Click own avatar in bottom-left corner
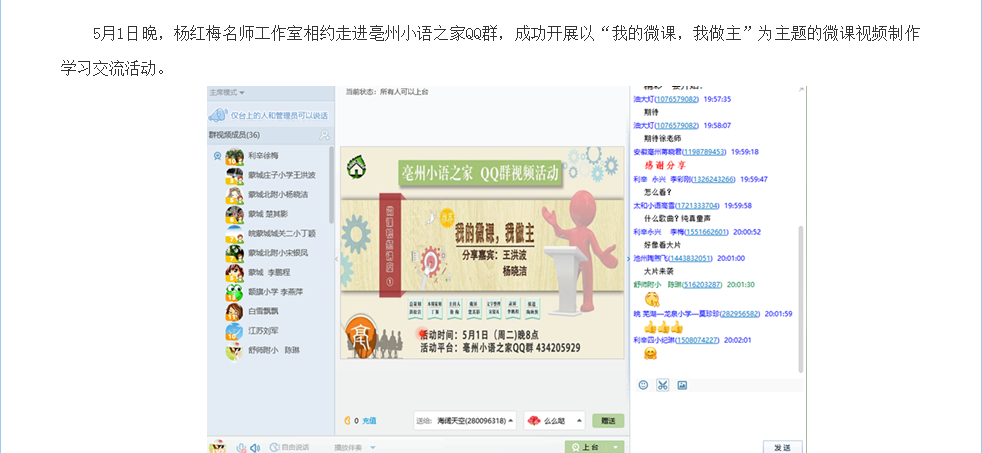The image size is (982, 453). click(x=217, y=446)
